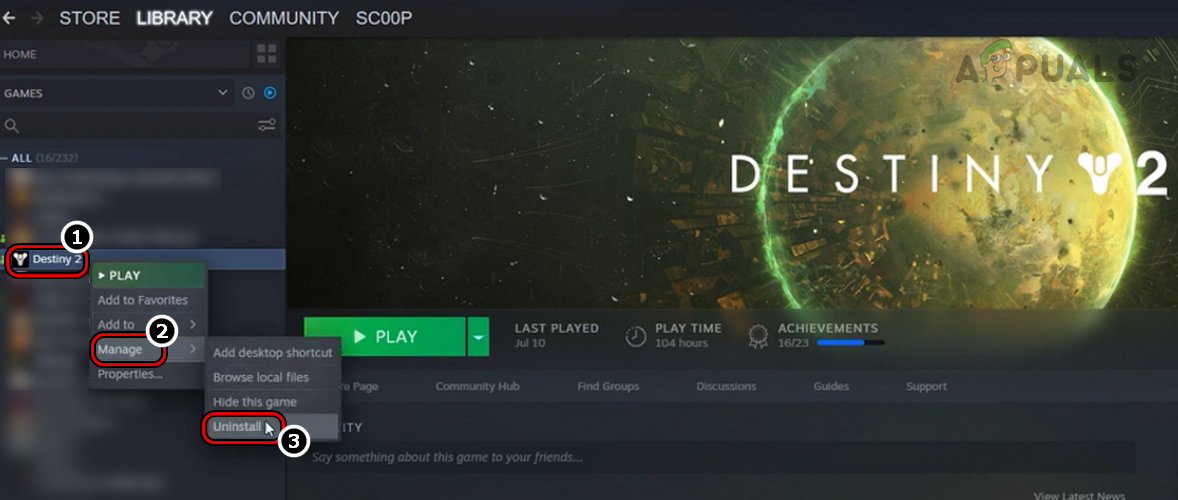The image size is (1178, 500).
Task: Open the Community Hub link
Action: [x=477, y=387]
